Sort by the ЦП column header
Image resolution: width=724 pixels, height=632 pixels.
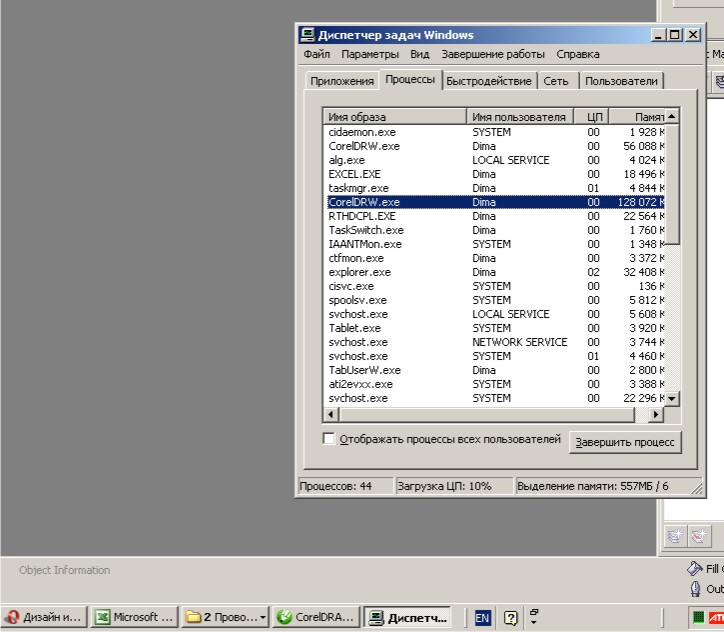[x=591, y=117]
